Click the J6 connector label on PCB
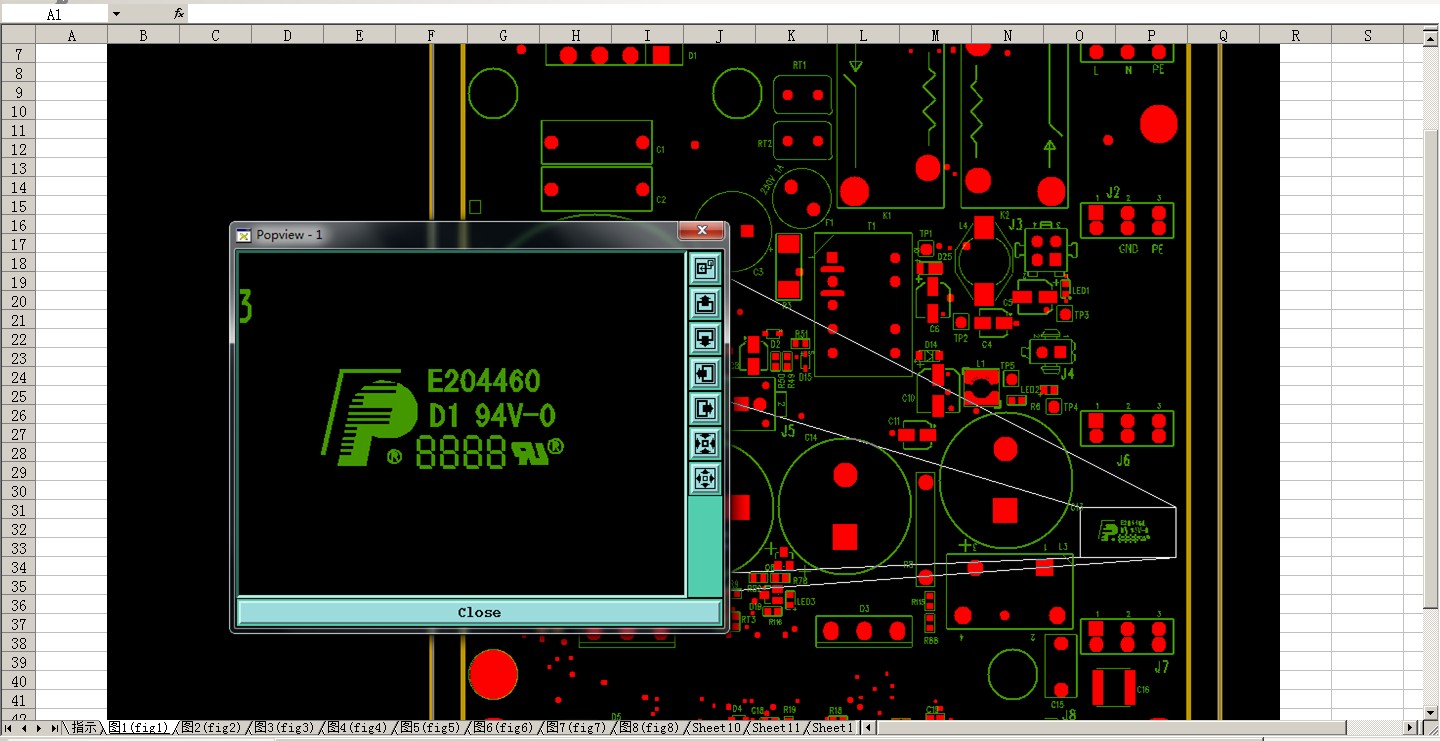The width and height of the screenshot is (1440, 741). tap(1124, 460)
